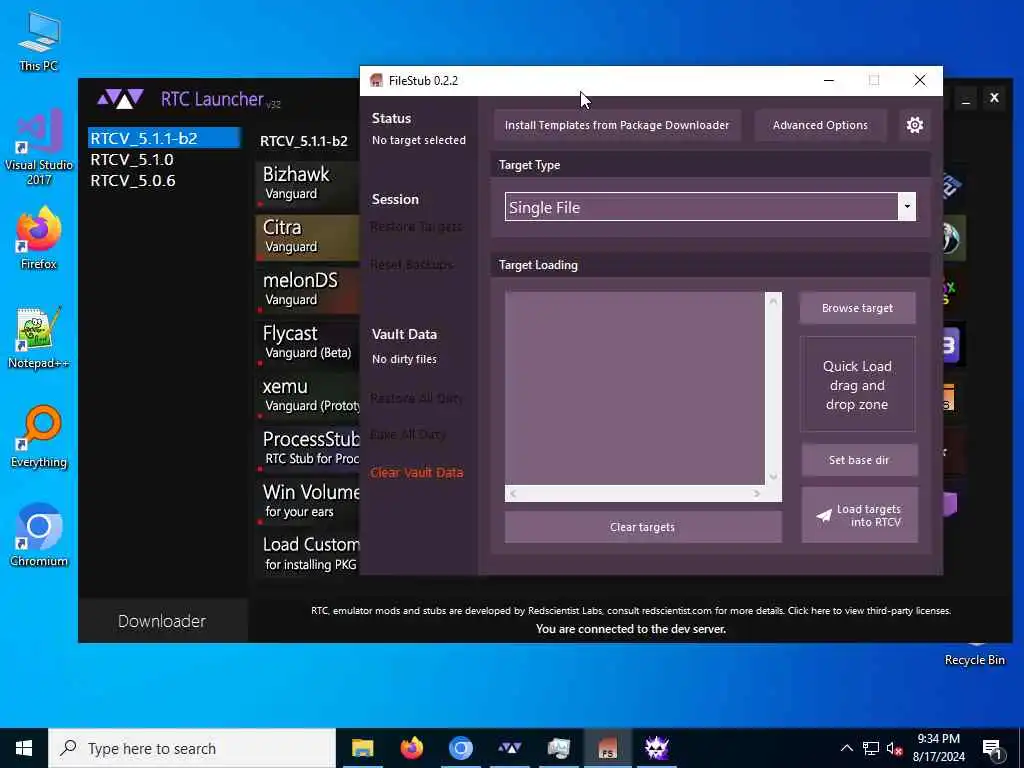Select RTCV_5.1.1-b2 in the version list
The height and width of the screenshot is (768, 1024).
164,138
